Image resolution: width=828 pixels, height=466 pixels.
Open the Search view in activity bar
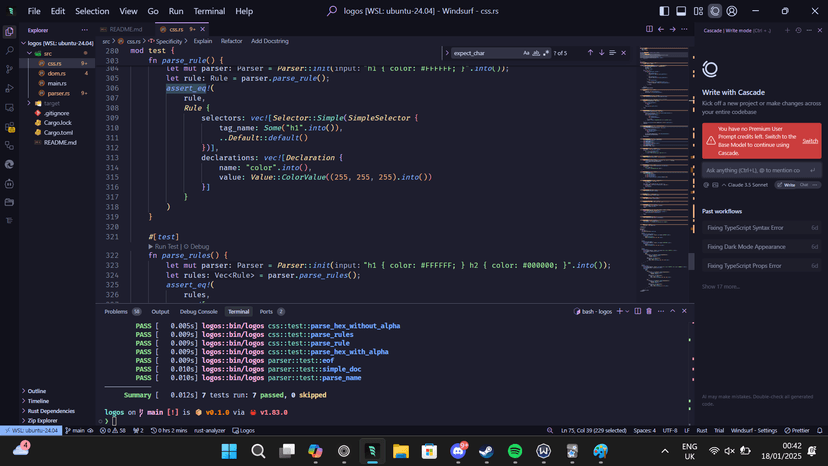(10, 51)
